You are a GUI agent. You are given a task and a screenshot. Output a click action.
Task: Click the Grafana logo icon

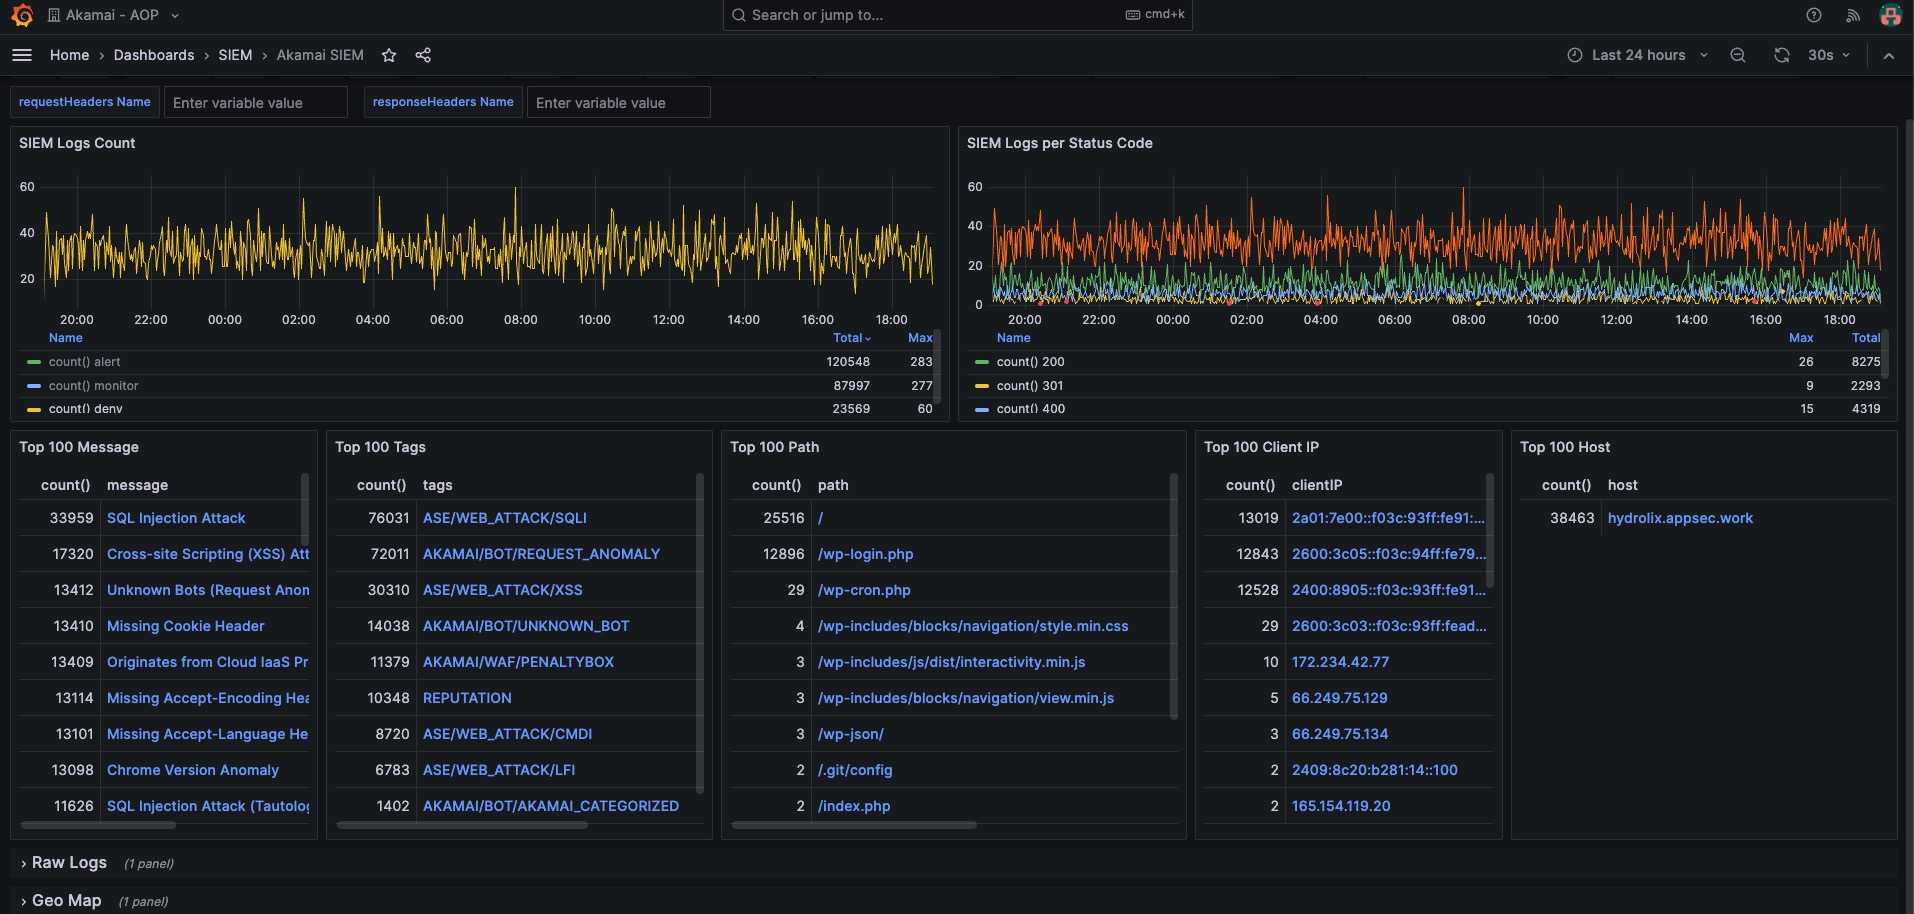22,15
